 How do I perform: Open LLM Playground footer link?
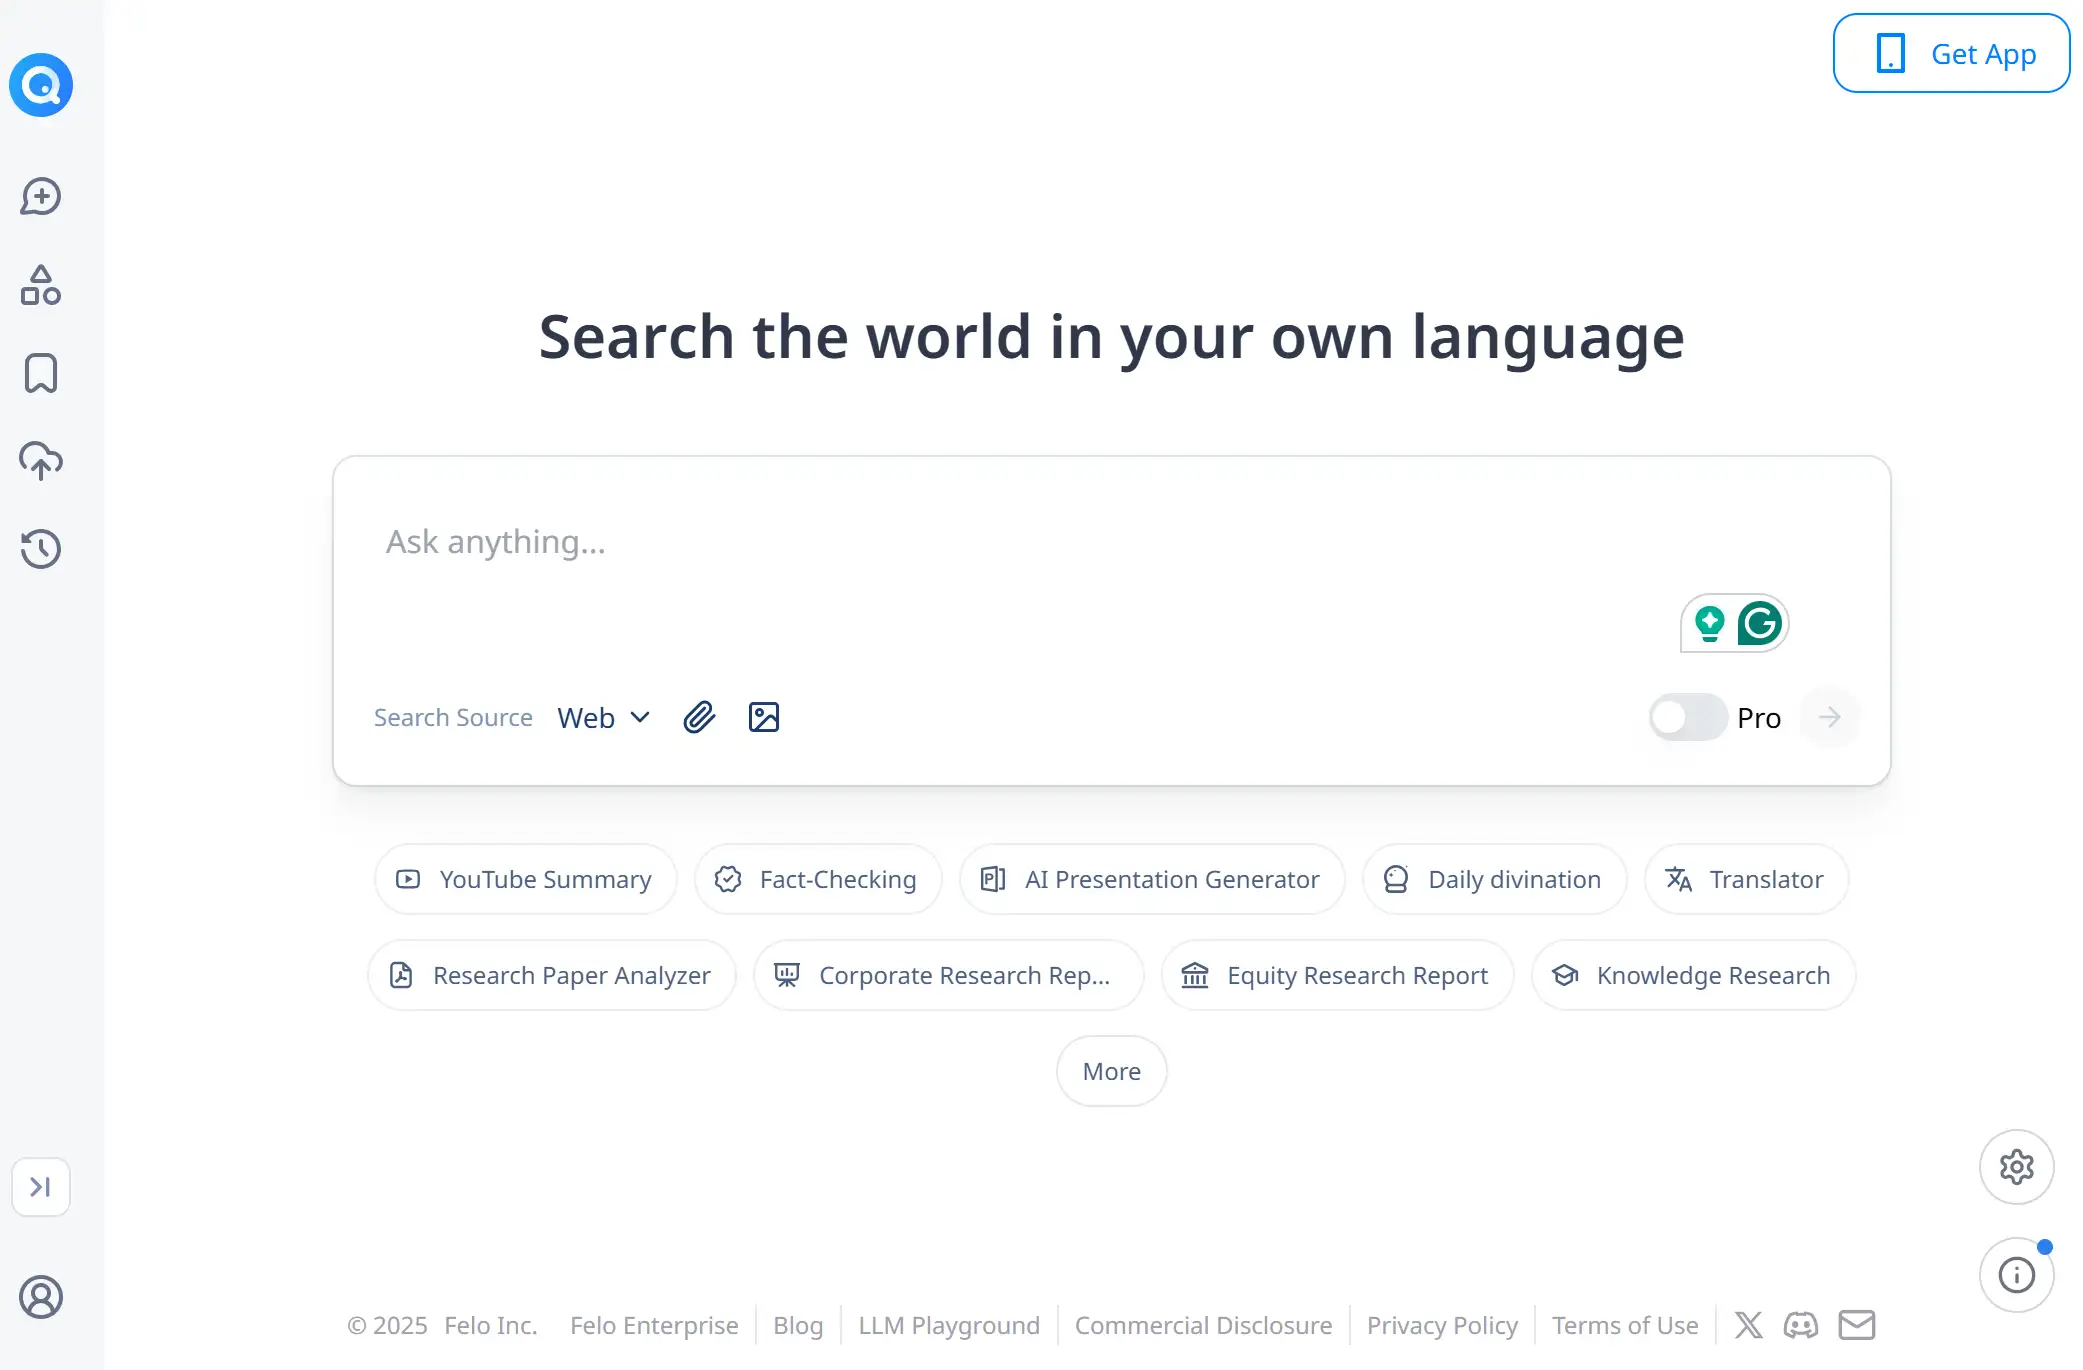949,1325
